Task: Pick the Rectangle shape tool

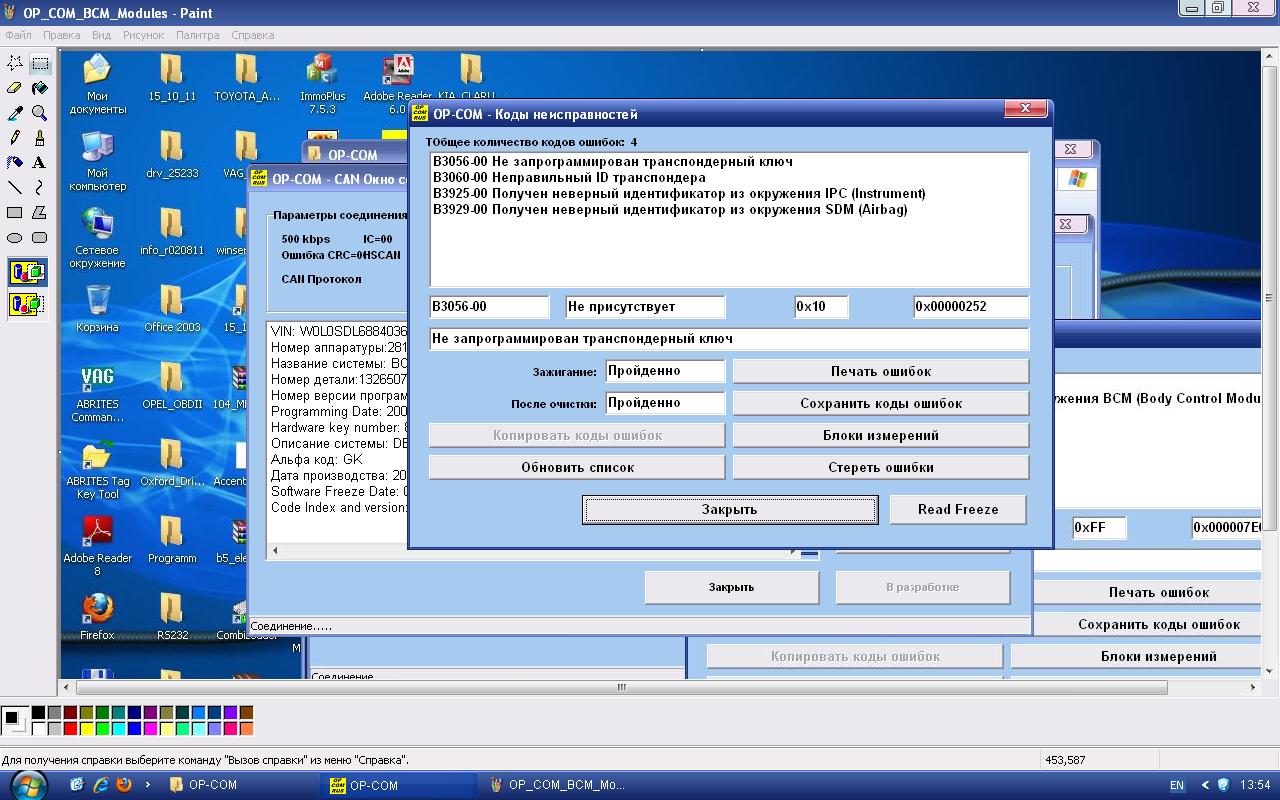Action: click(x=15, y=212)
